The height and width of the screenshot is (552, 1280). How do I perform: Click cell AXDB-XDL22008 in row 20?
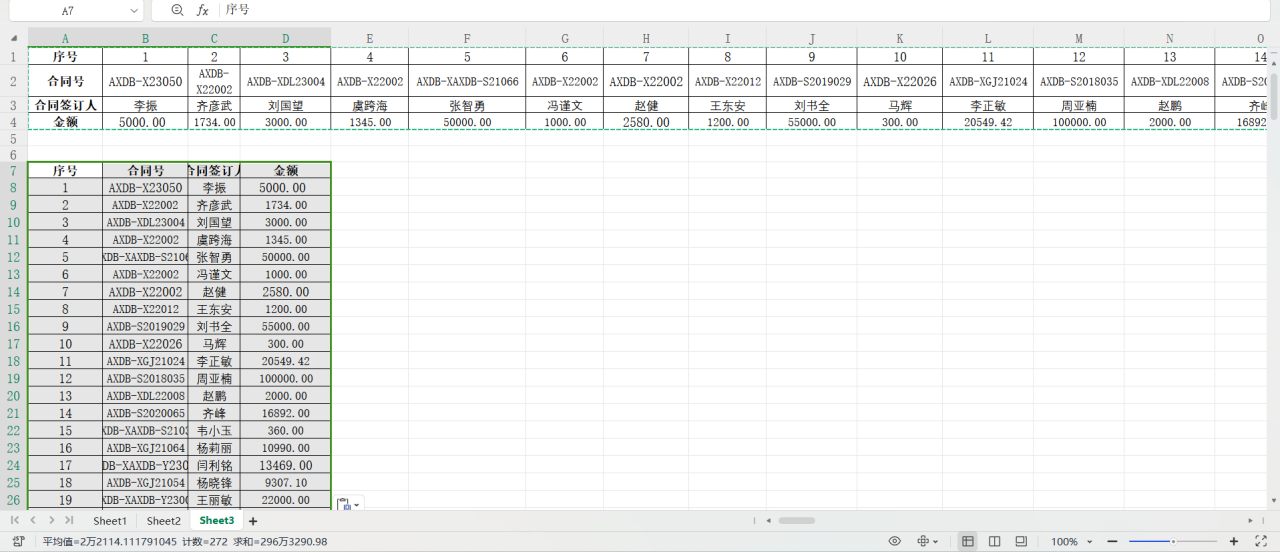145,396
